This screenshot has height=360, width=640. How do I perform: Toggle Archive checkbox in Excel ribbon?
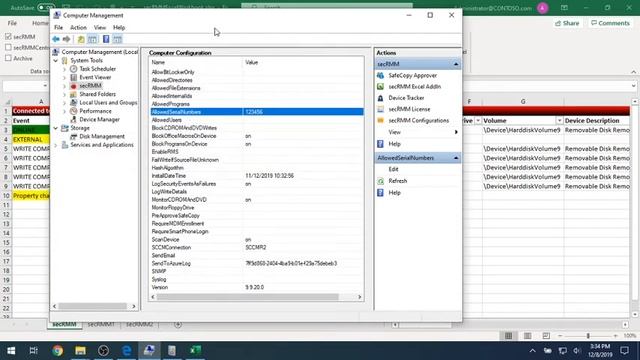pyautogui.click(x=8, y=58)
